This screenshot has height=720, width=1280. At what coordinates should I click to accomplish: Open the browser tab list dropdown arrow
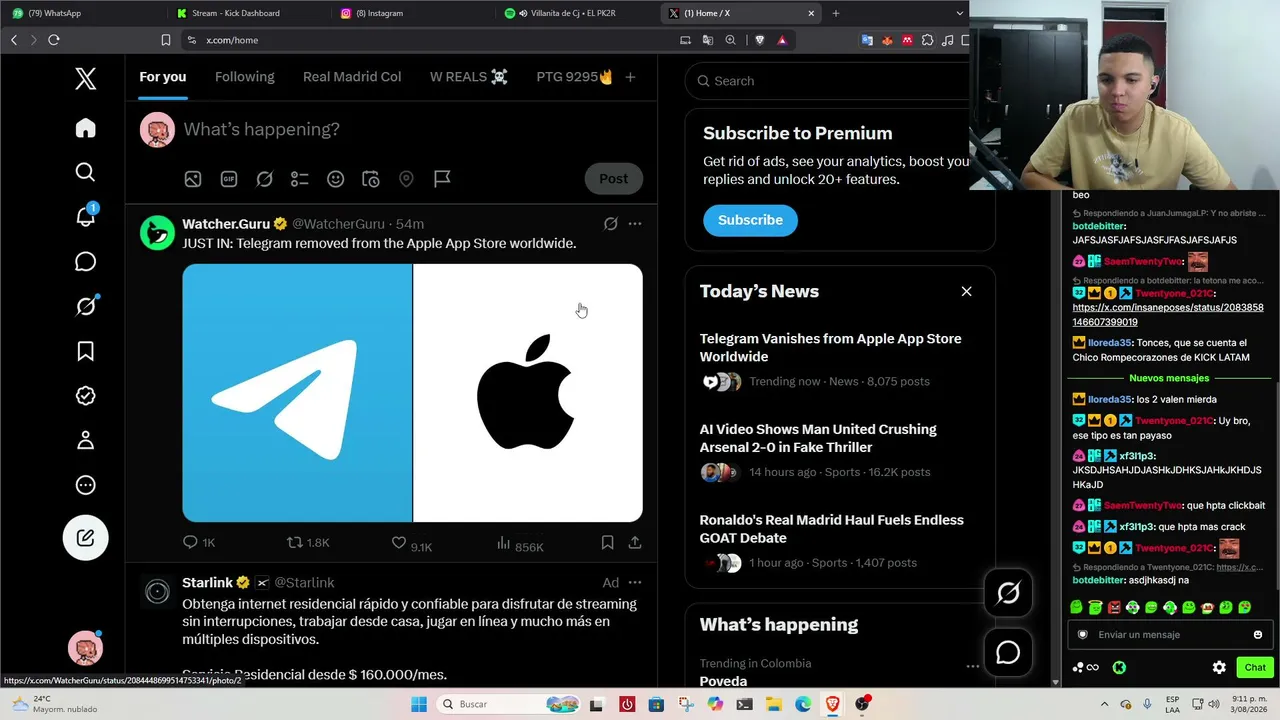960,13
